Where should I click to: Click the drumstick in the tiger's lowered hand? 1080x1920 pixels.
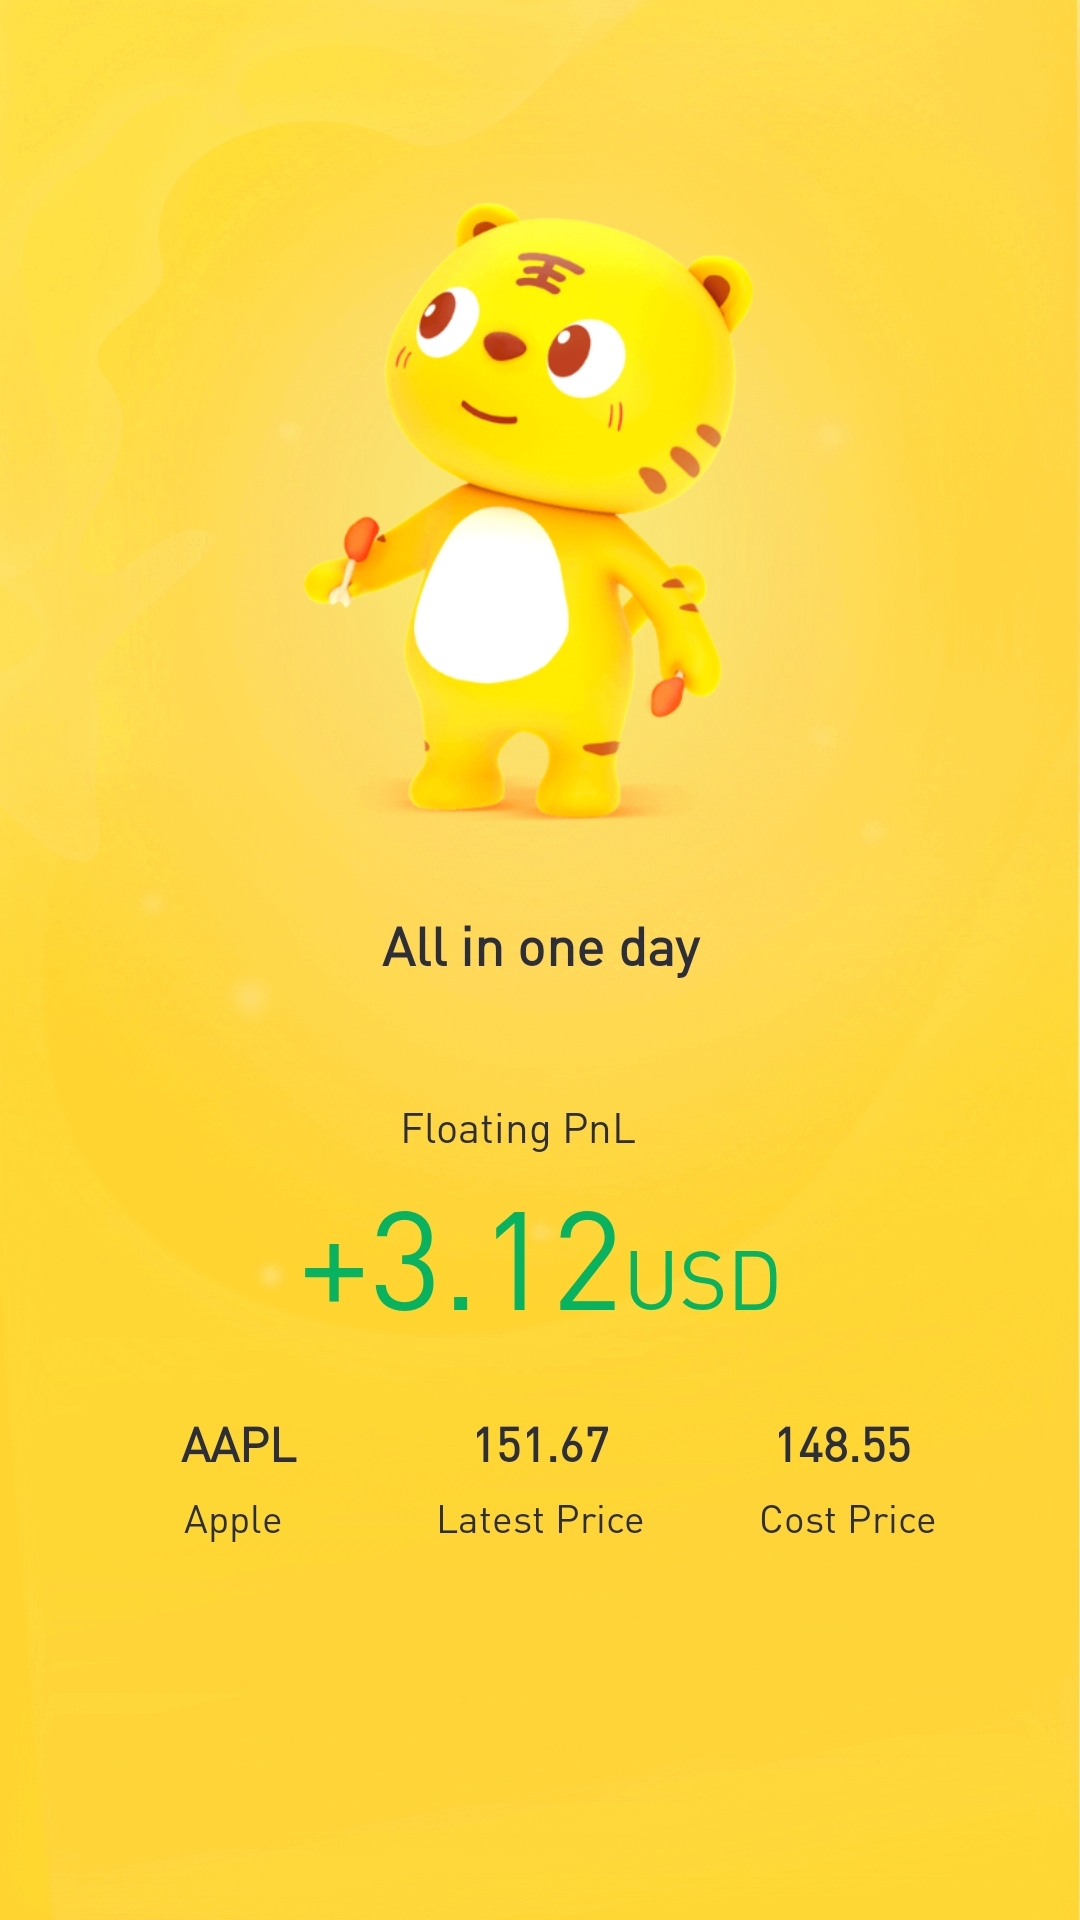pyautogui.click(x=667, y=694)
